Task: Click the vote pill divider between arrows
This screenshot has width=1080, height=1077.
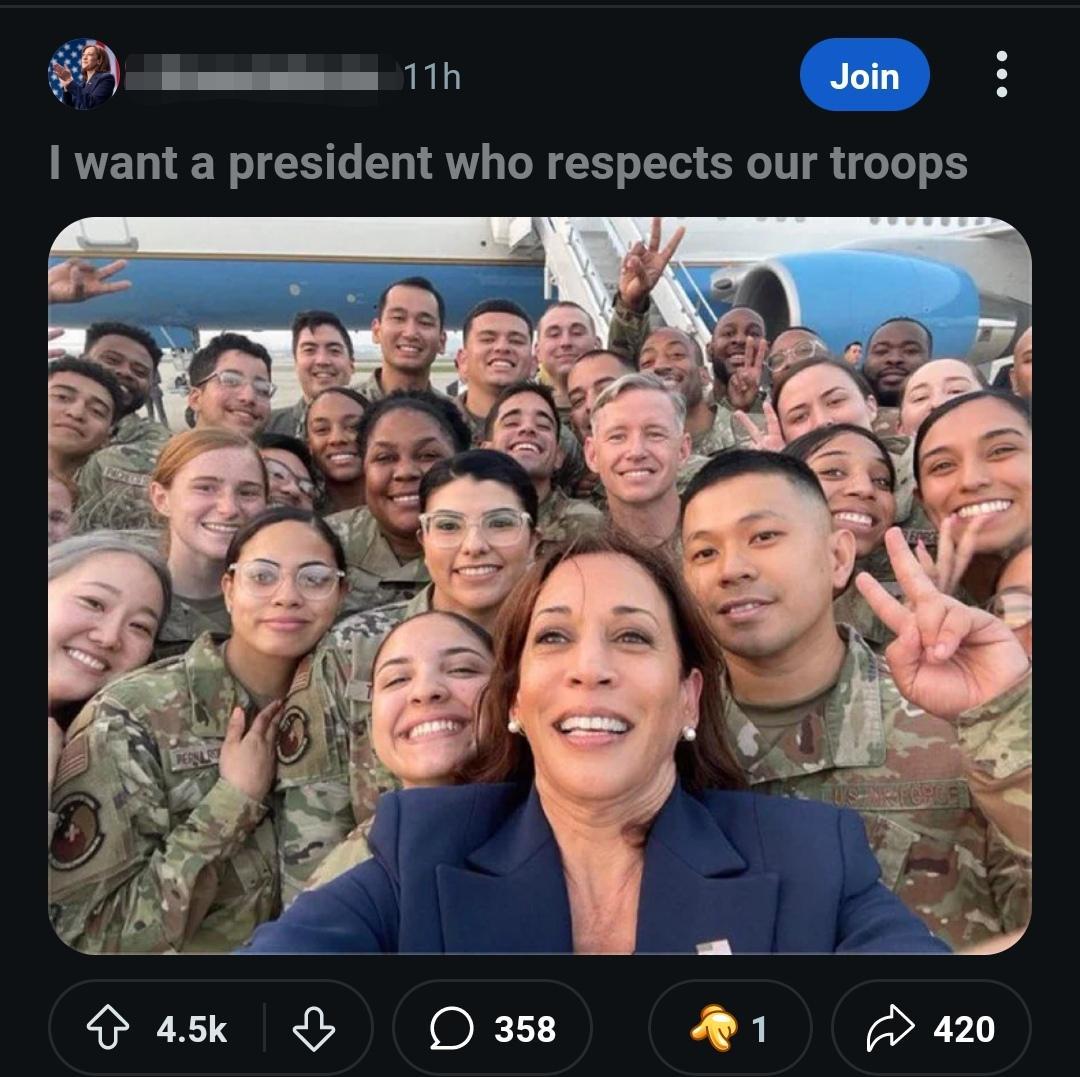Action: tap(264, 1027)
